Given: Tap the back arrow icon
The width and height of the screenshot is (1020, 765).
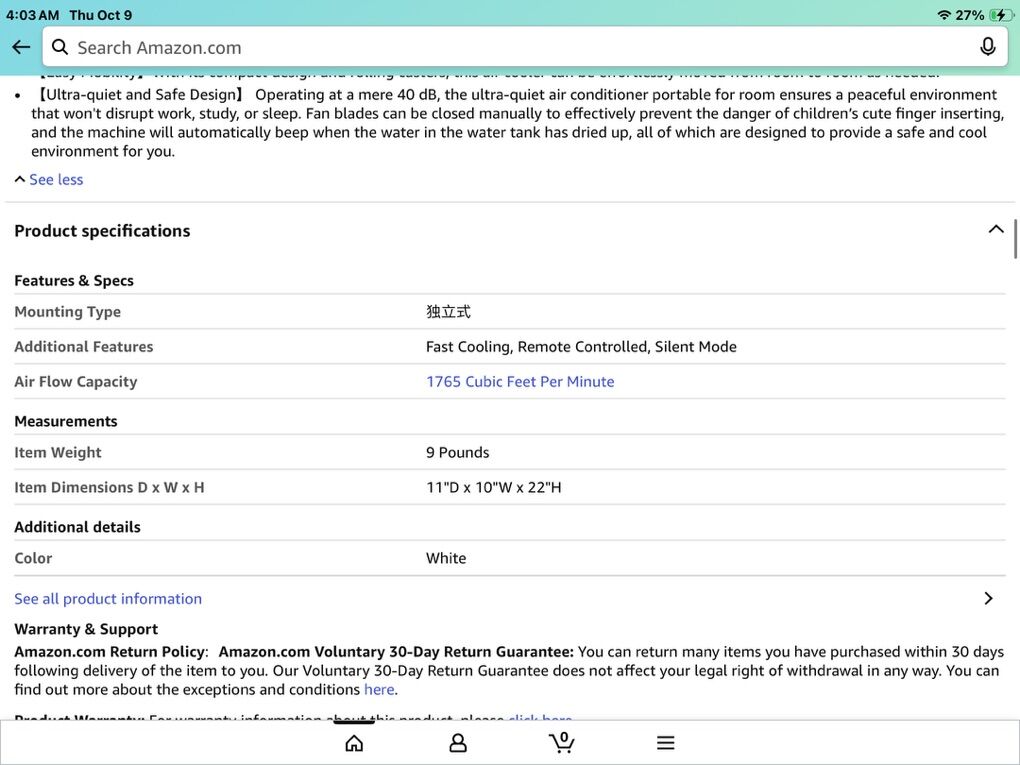Looking at the screenshot, I should (x=21, y=47).
